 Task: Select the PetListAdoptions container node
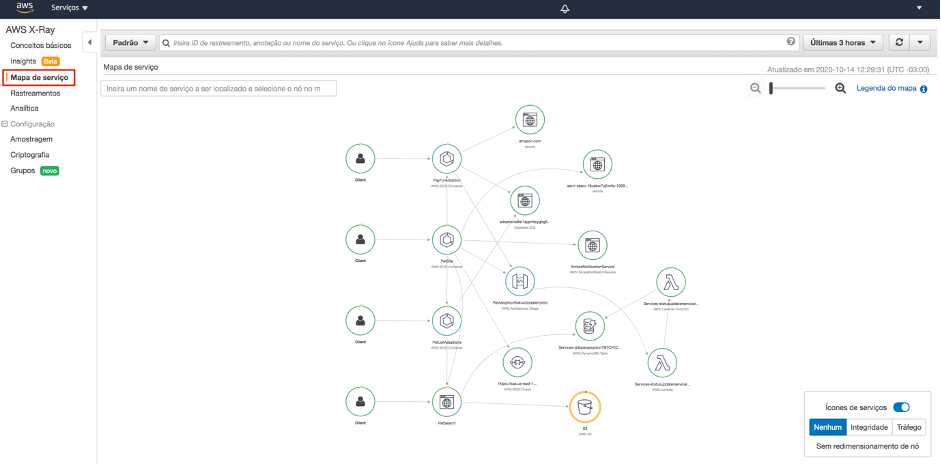pos(447,321)
